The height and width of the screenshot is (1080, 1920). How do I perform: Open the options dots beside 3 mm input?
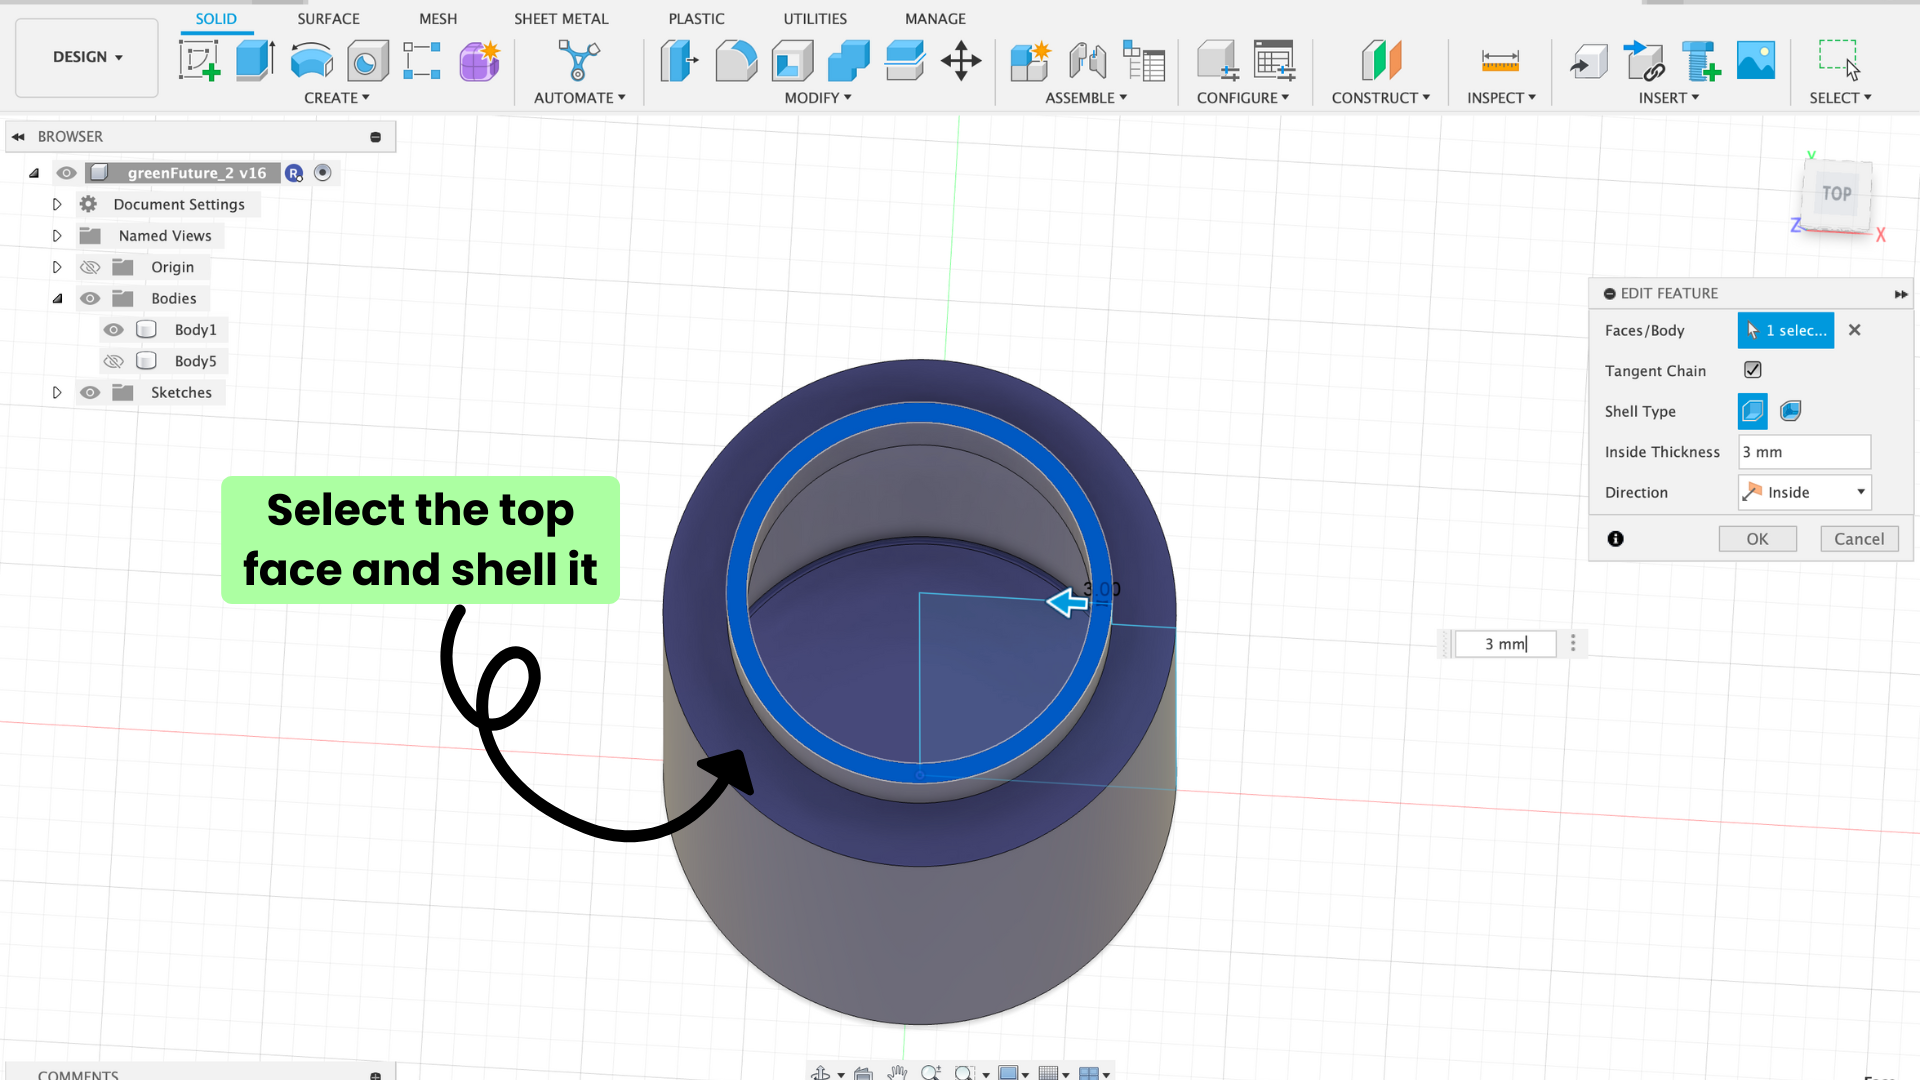coord(1573,643)
